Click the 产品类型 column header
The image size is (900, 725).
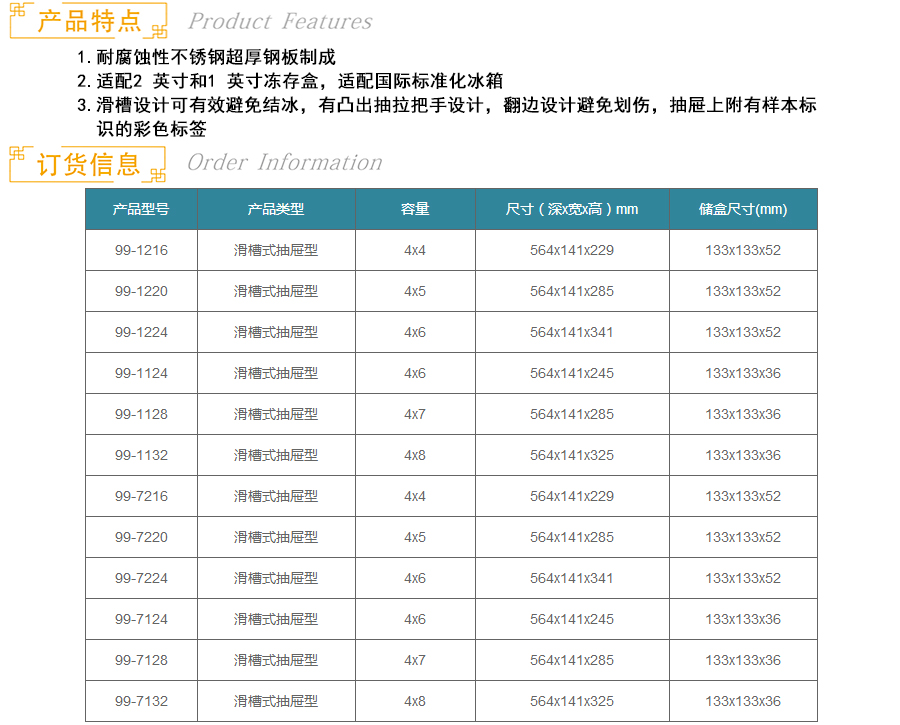point(276,209)
